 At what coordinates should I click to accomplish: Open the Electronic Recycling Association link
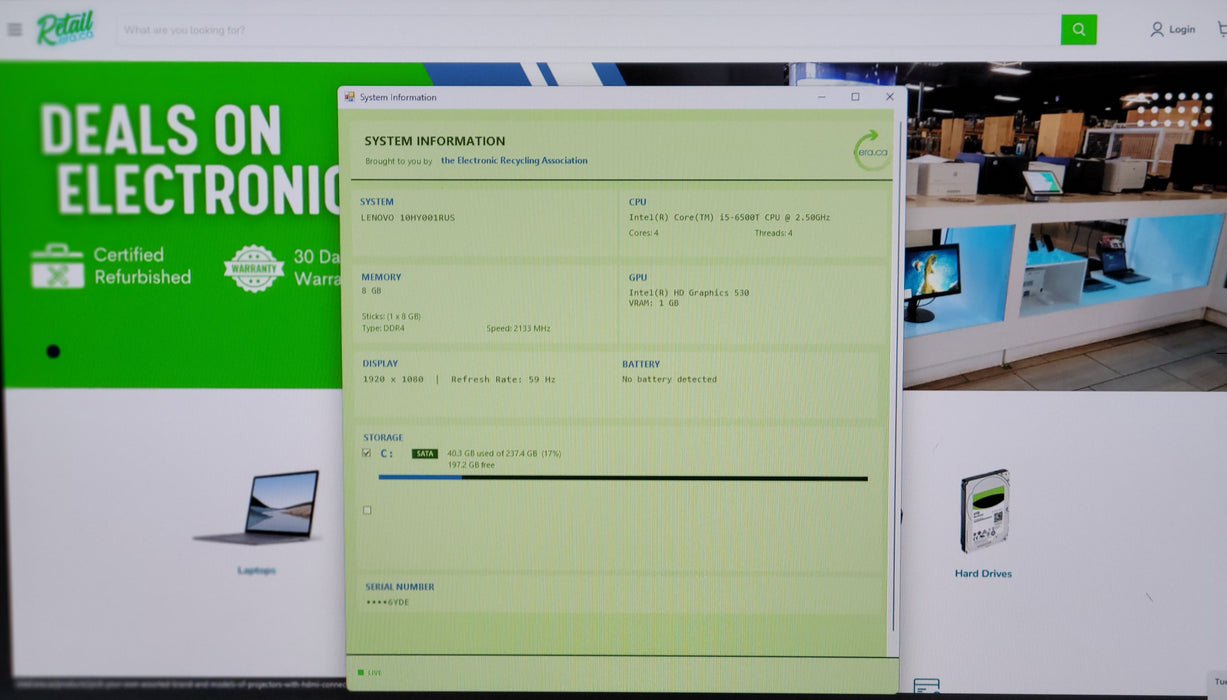(x=514, y=161)
